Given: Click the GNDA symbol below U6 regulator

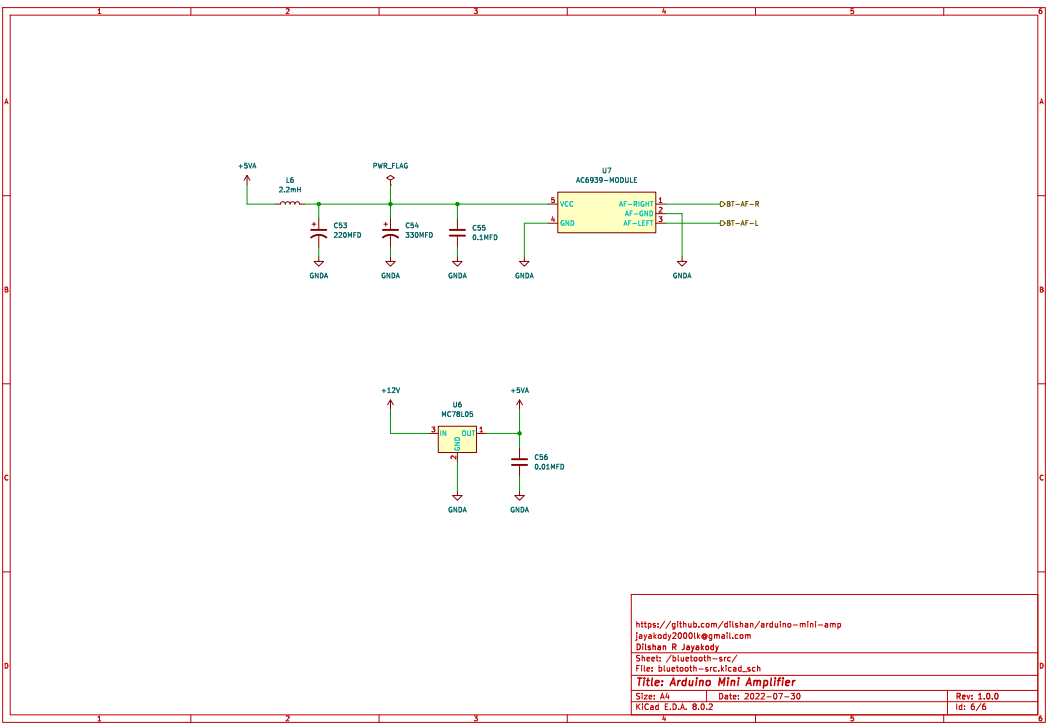Looking at the screenshot, I should [457, 496].
